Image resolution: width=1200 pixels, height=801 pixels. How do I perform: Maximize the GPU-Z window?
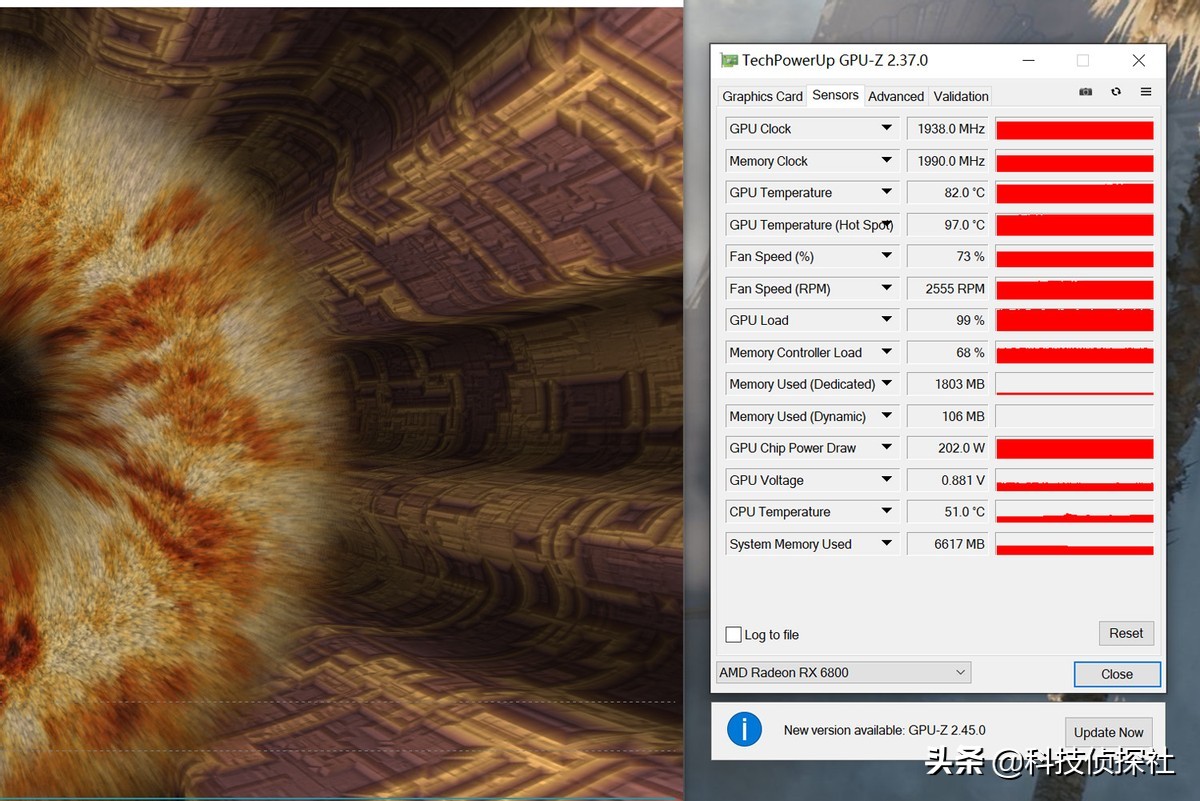1082,60
